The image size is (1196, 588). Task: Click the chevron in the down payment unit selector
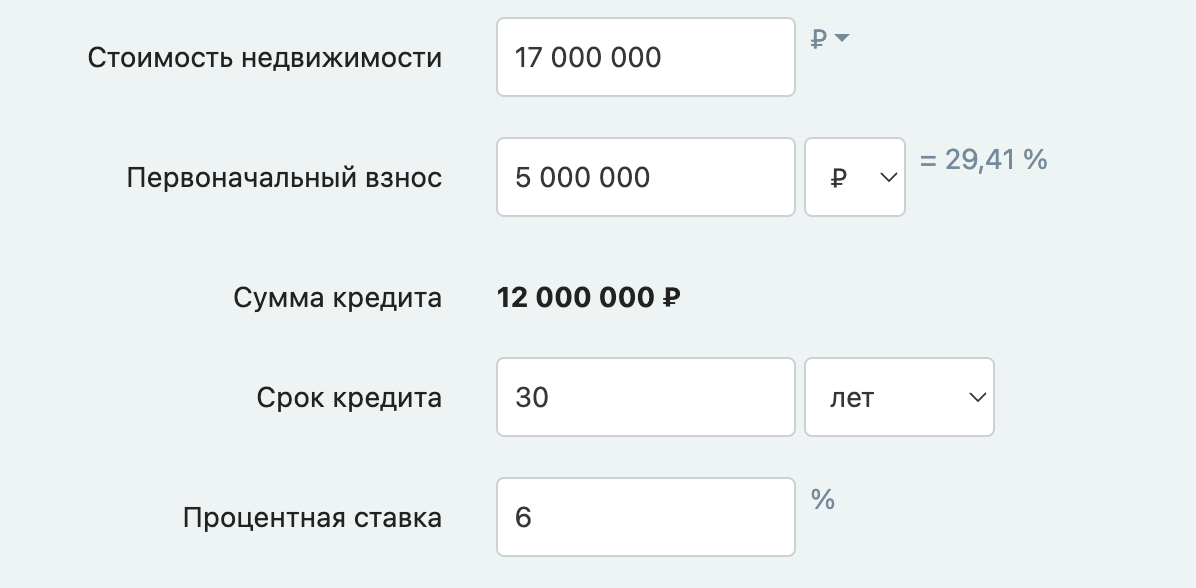click(x=887, y=177)
